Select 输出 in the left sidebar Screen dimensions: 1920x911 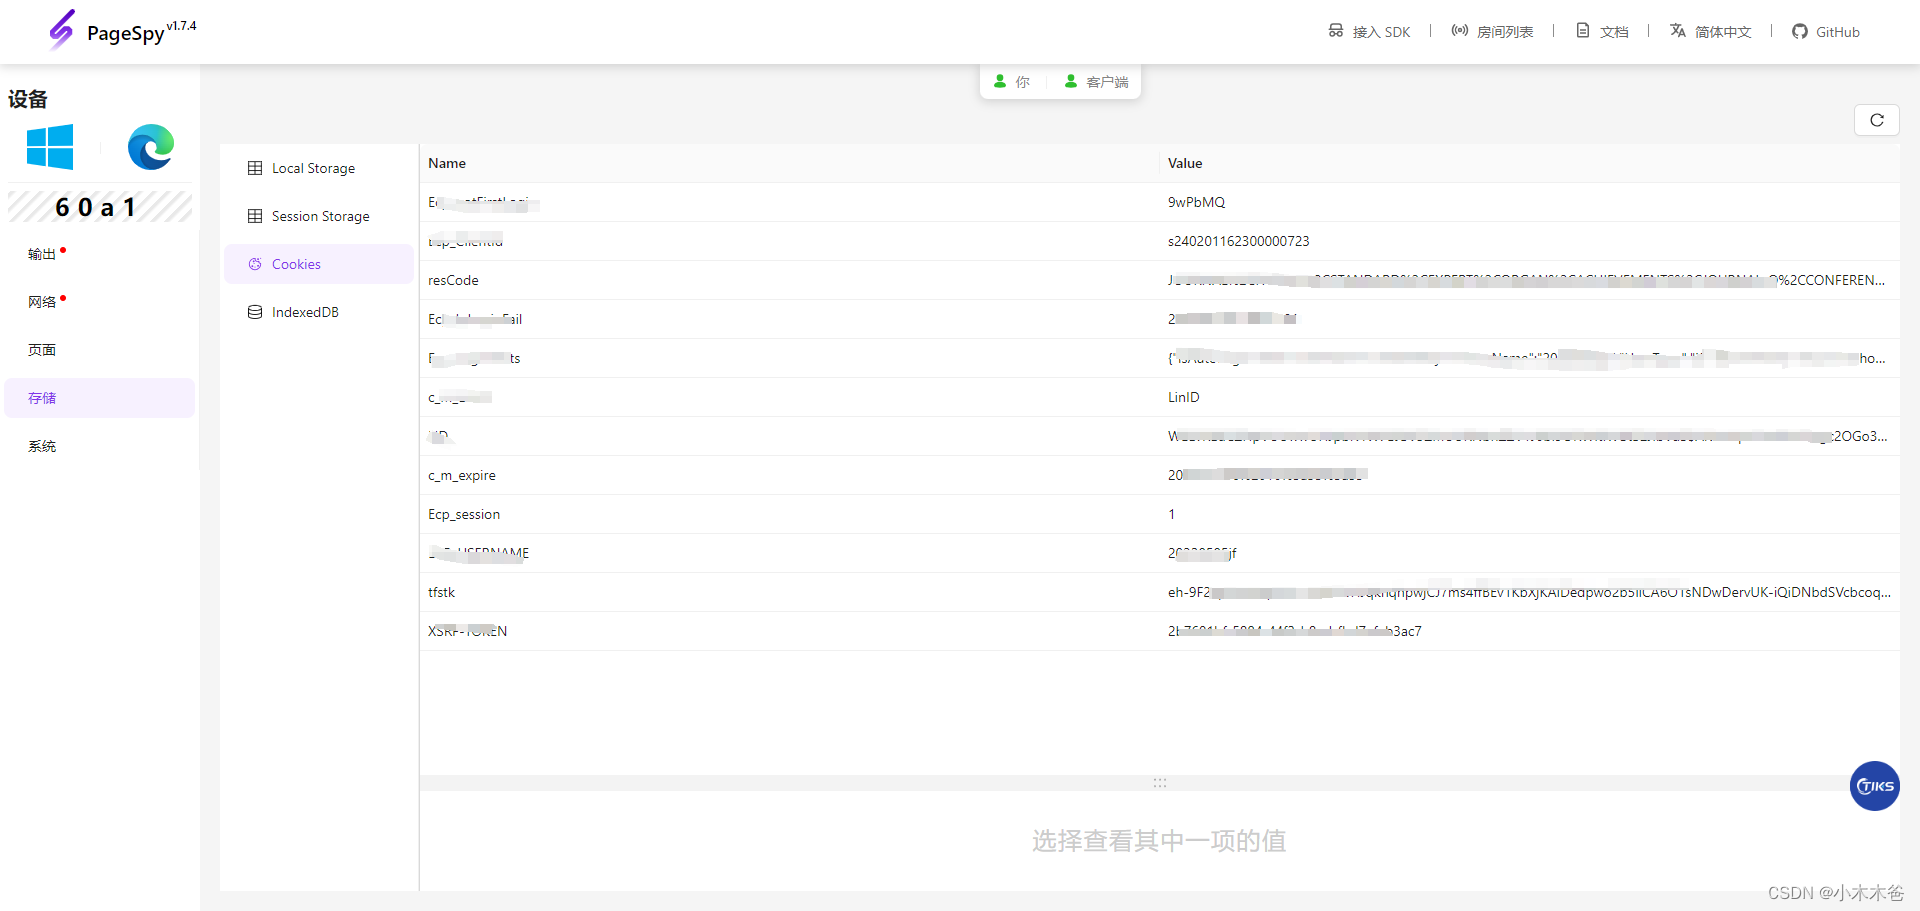pyautogui.click(x=42, y=253)
